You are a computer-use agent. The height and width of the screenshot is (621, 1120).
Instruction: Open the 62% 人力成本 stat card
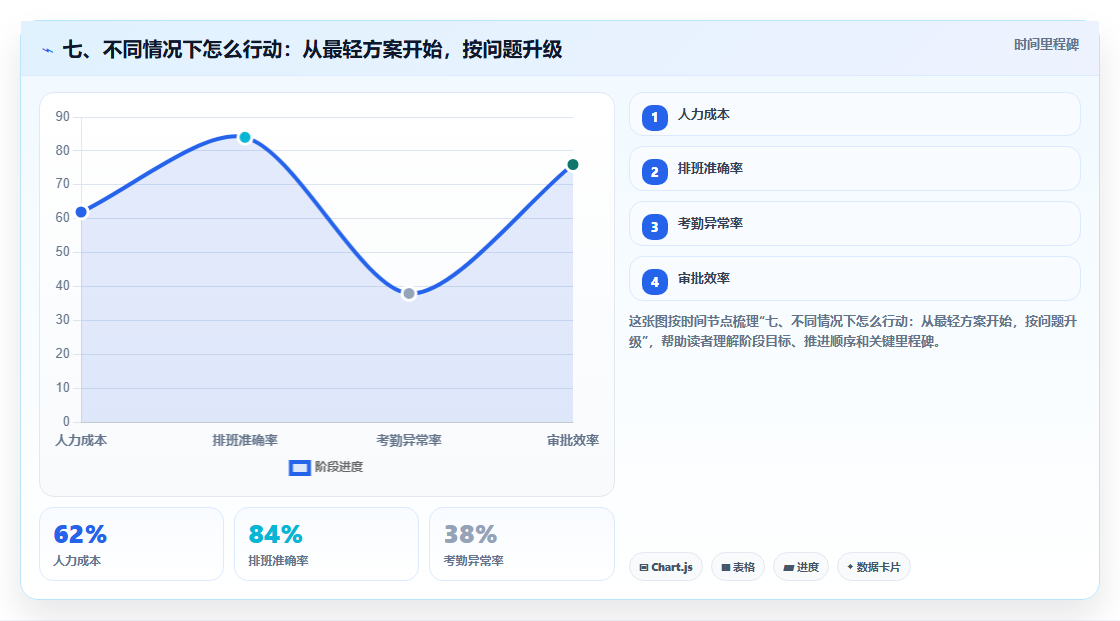pyautogui.click(x=131, y=544)
